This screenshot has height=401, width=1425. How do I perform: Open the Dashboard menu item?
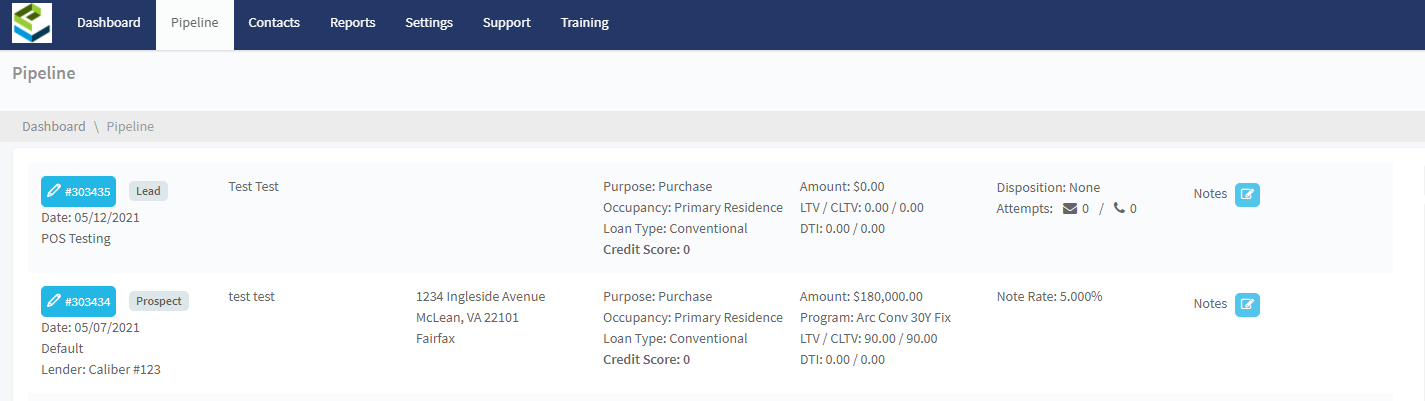(x=108, y=23)
